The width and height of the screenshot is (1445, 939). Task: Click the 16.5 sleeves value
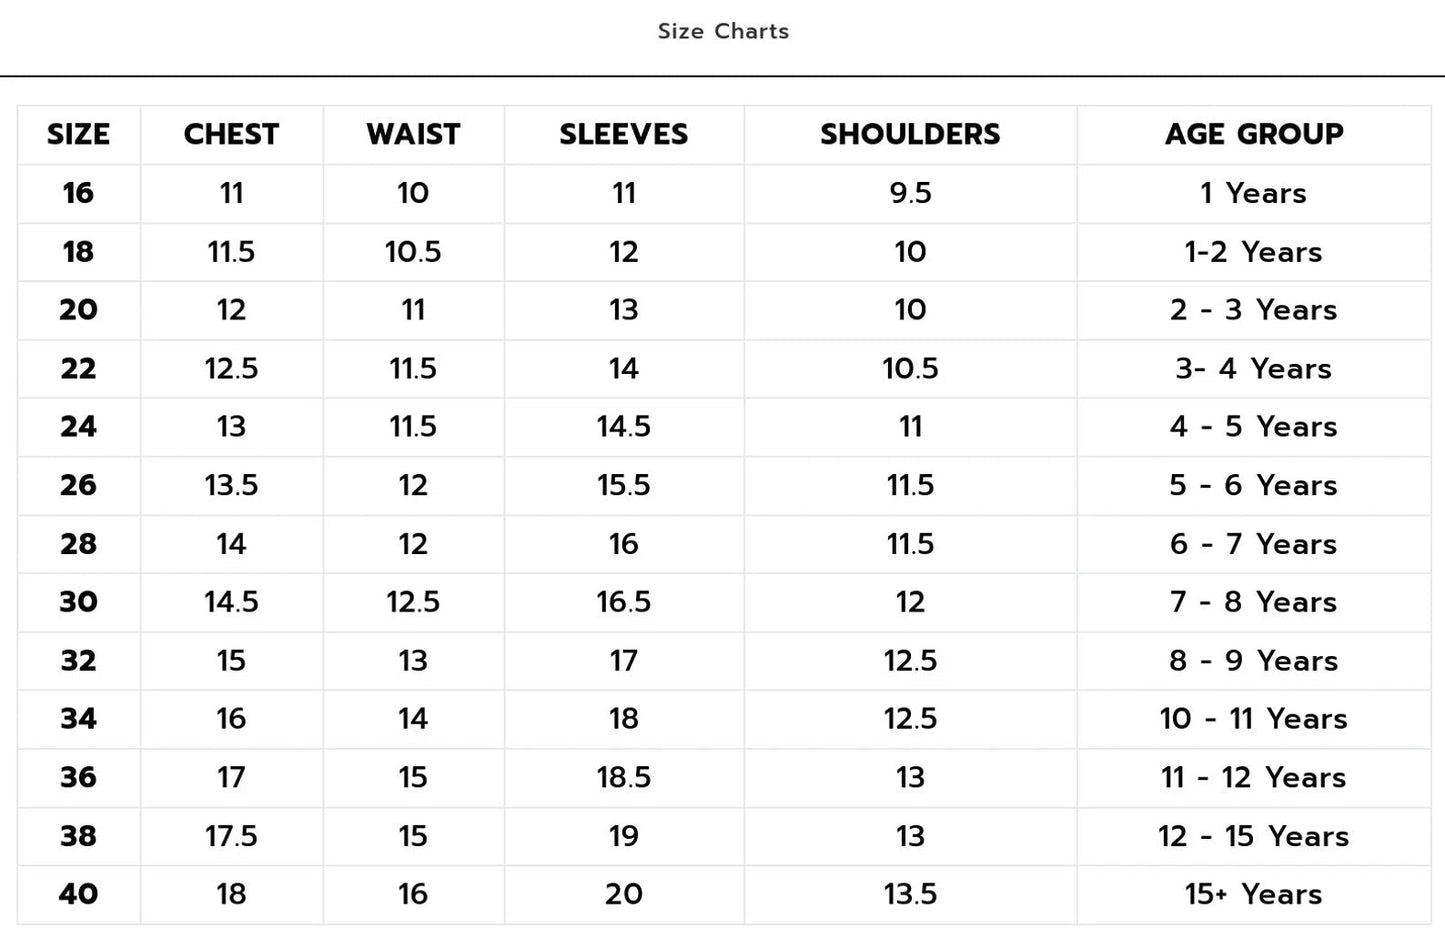tap(624, 602)
